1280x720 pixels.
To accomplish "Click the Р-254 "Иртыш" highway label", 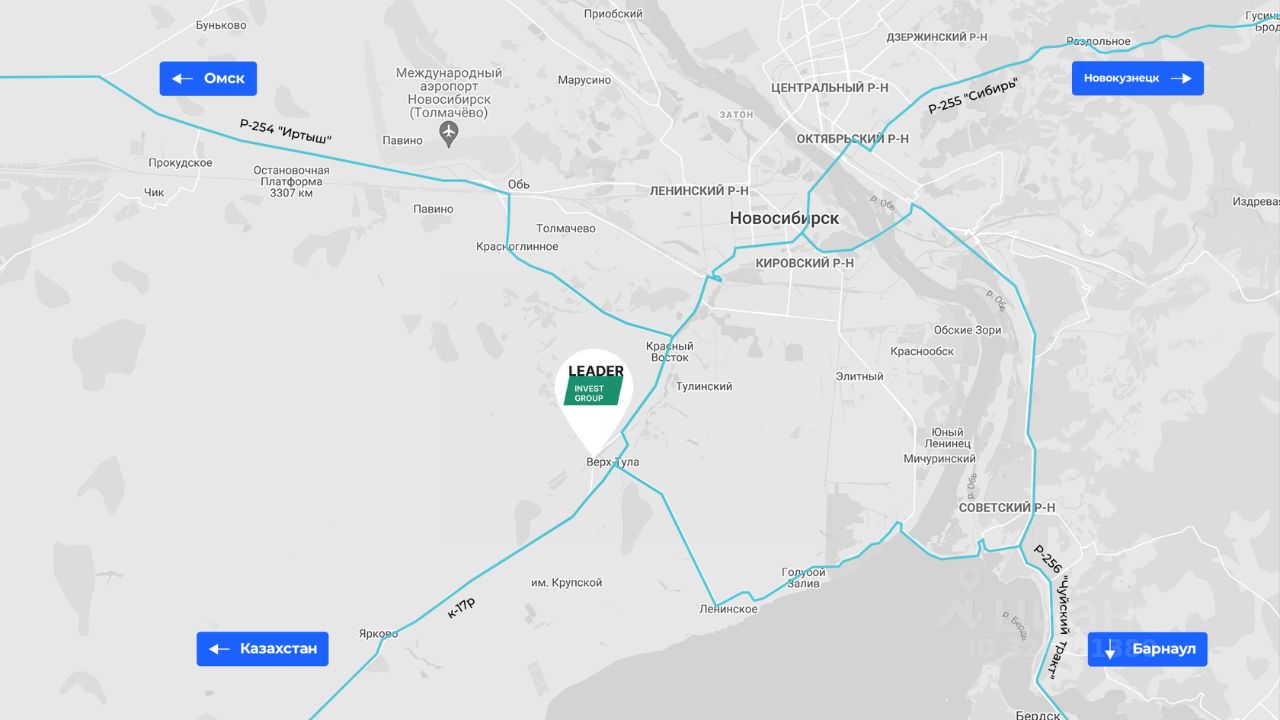I will (x=285, y=131).
